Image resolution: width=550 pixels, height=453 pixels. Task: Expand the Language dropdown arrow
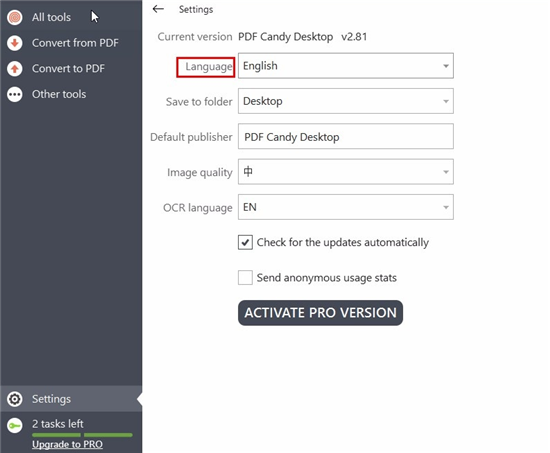tap(446, 66)
